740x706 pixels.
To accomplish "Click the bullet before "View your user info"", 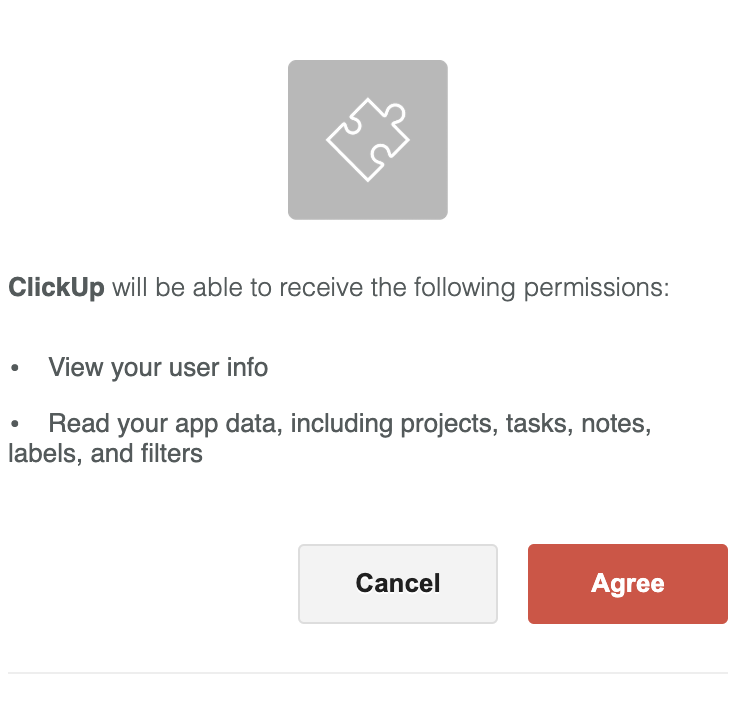I will pyautogui.click(x=15, y=368).
